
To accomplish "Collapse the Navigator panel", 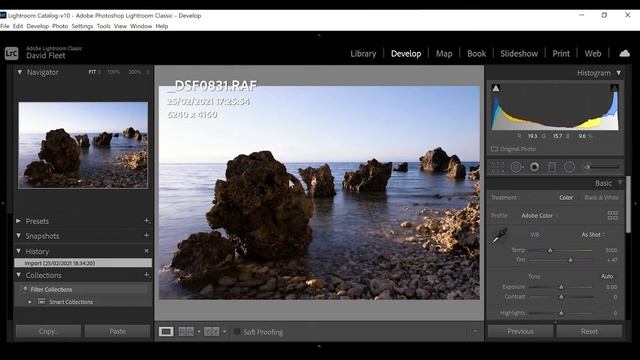I will click(x=20, y=72).
